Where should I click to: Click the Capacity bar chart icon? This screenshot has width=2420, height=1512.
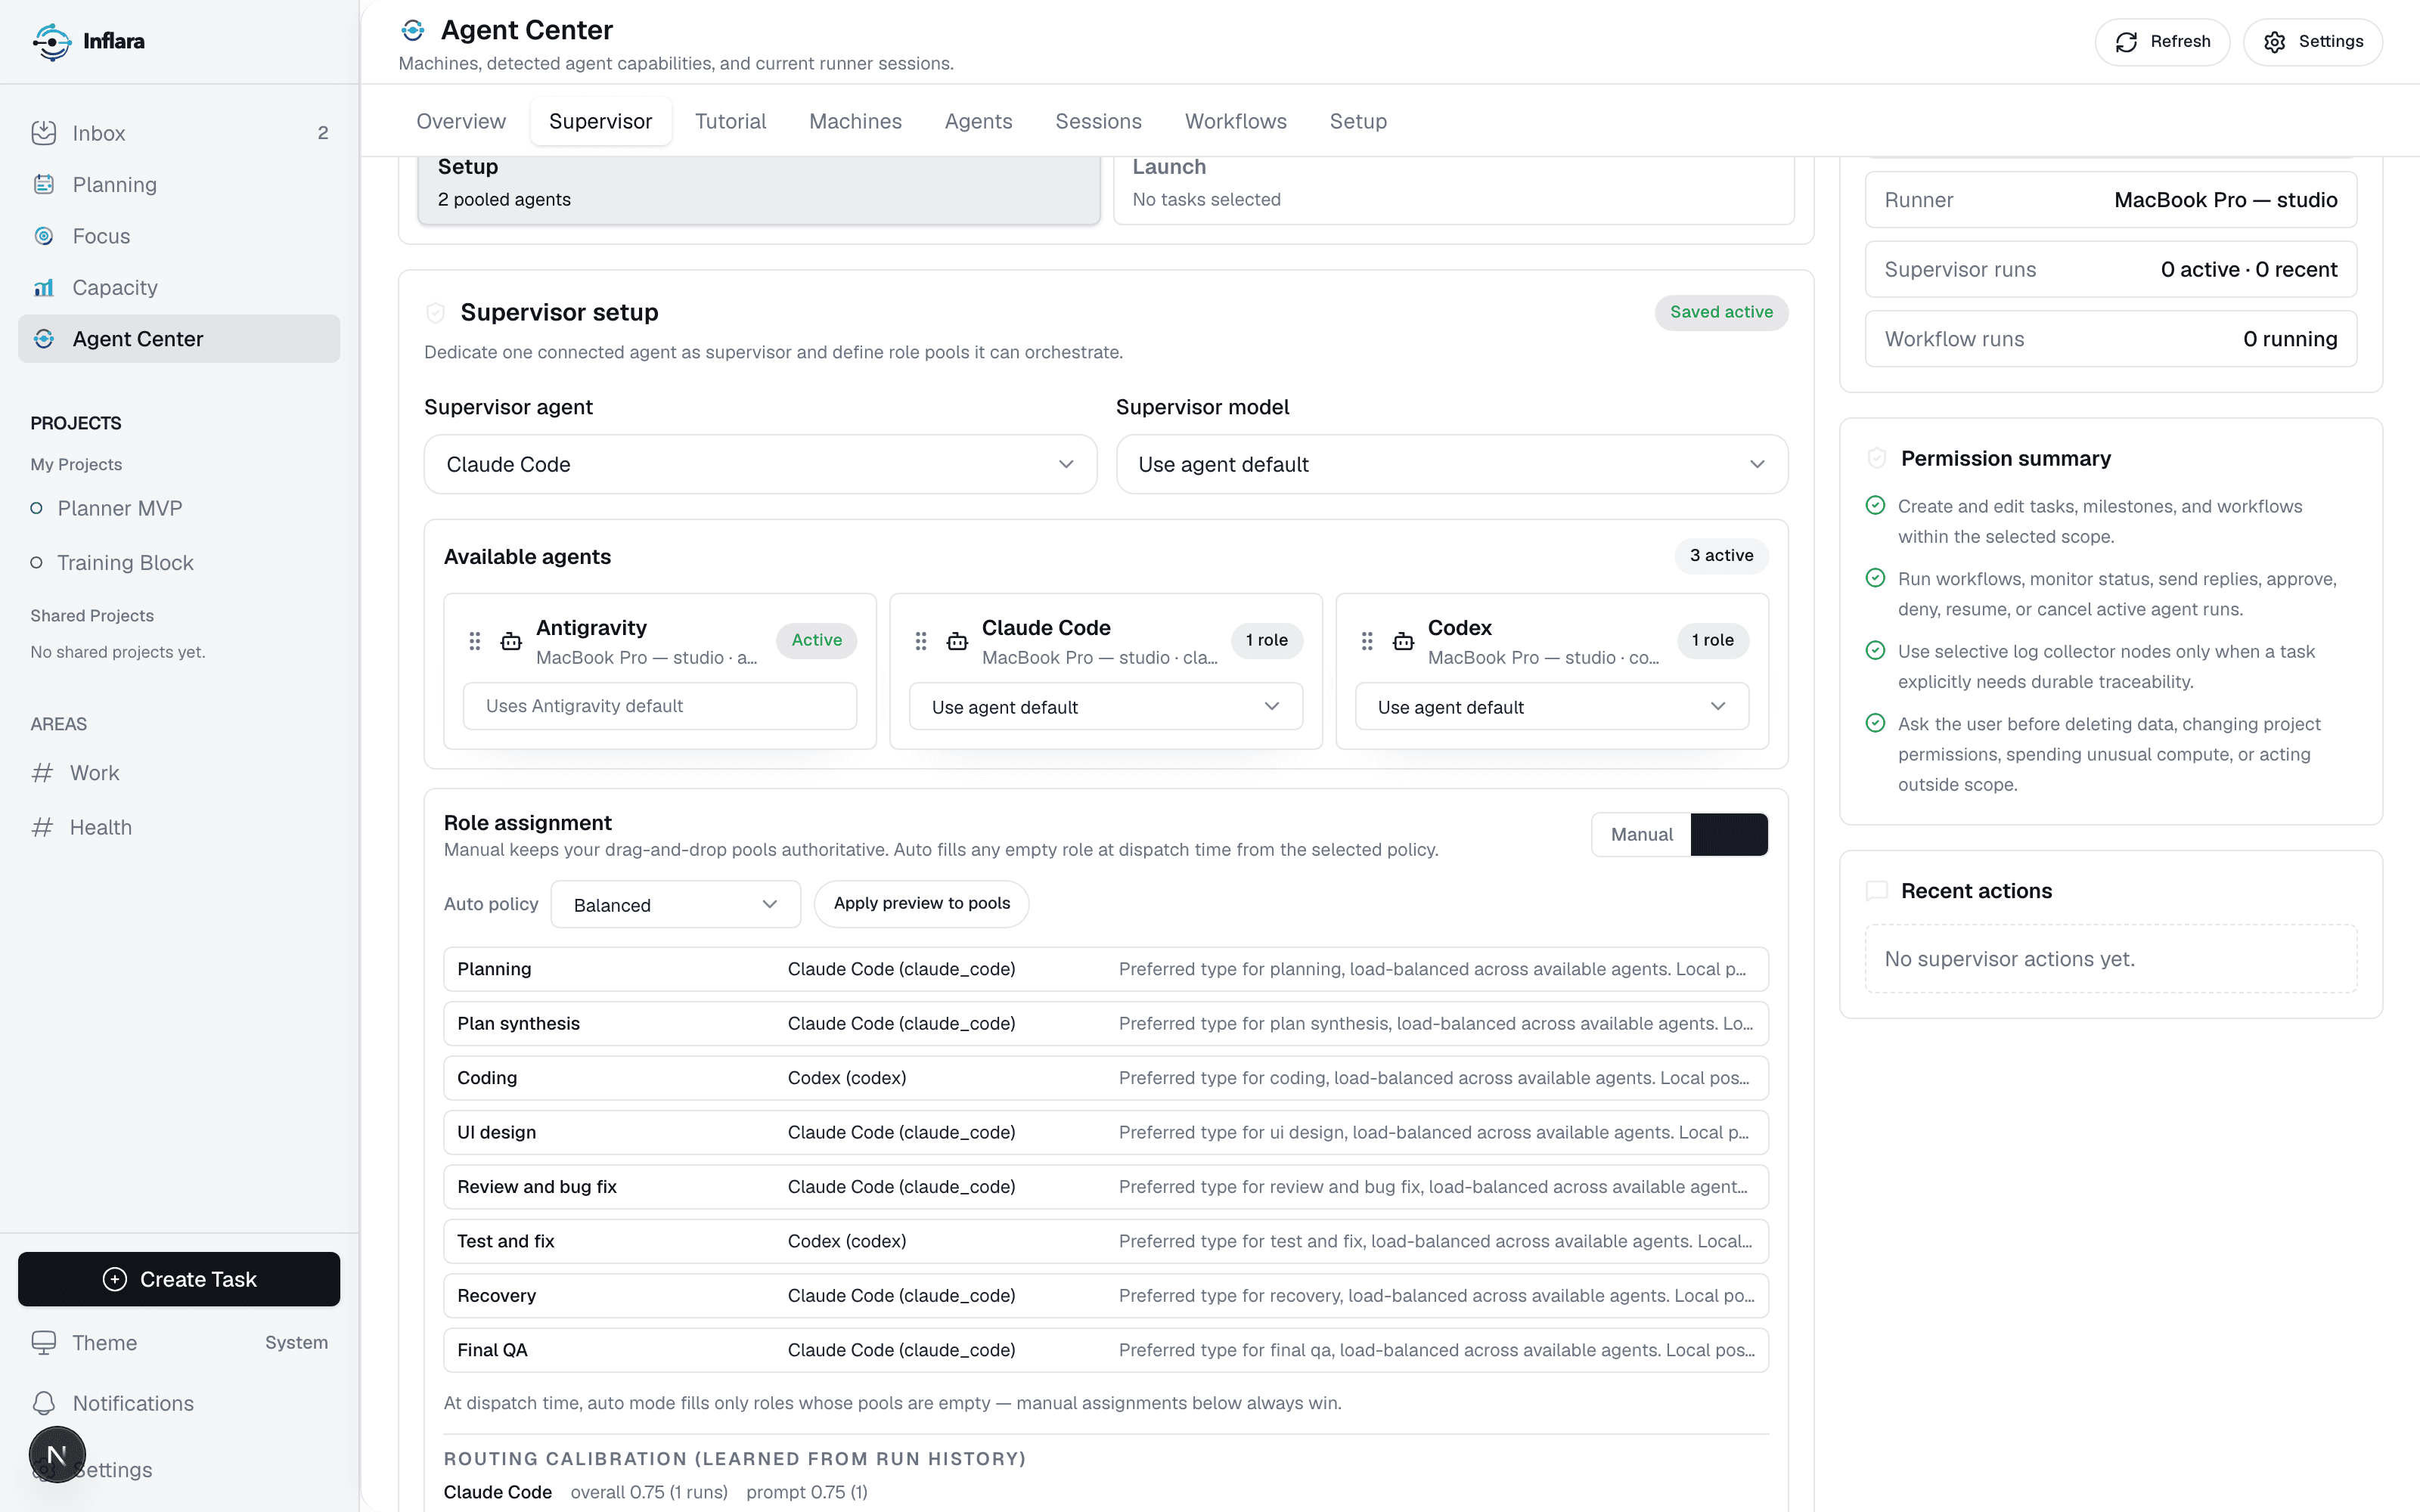point(44,288)
